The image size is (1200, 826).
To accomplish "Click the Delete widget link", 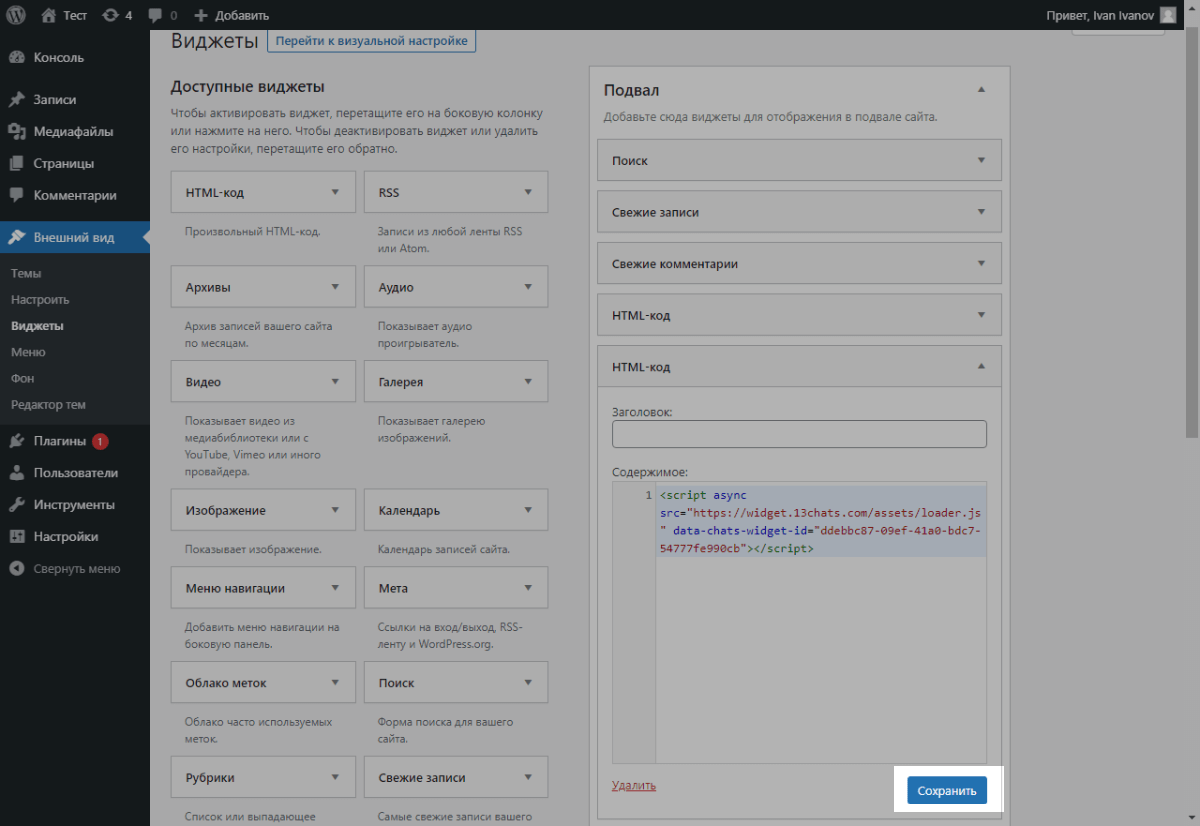I will 633,785.
